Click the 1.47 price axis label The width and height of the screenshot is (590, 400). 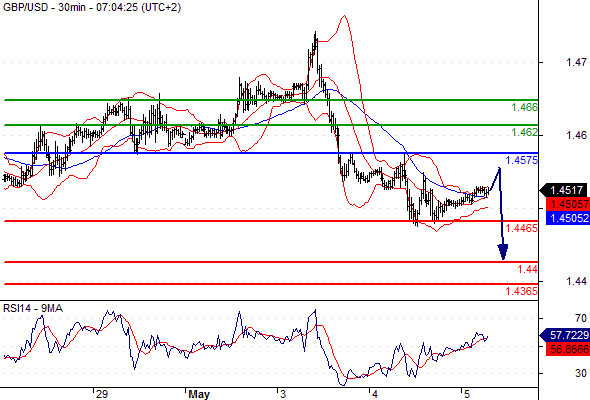tap(576, 62)
